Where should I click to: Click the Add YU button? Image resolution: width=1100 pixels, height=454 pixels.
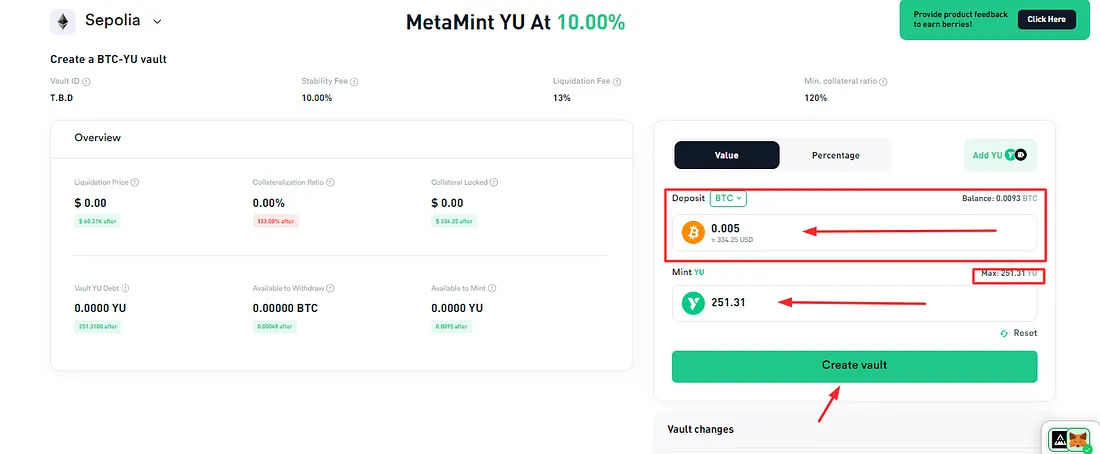[x=1000, y=155]
